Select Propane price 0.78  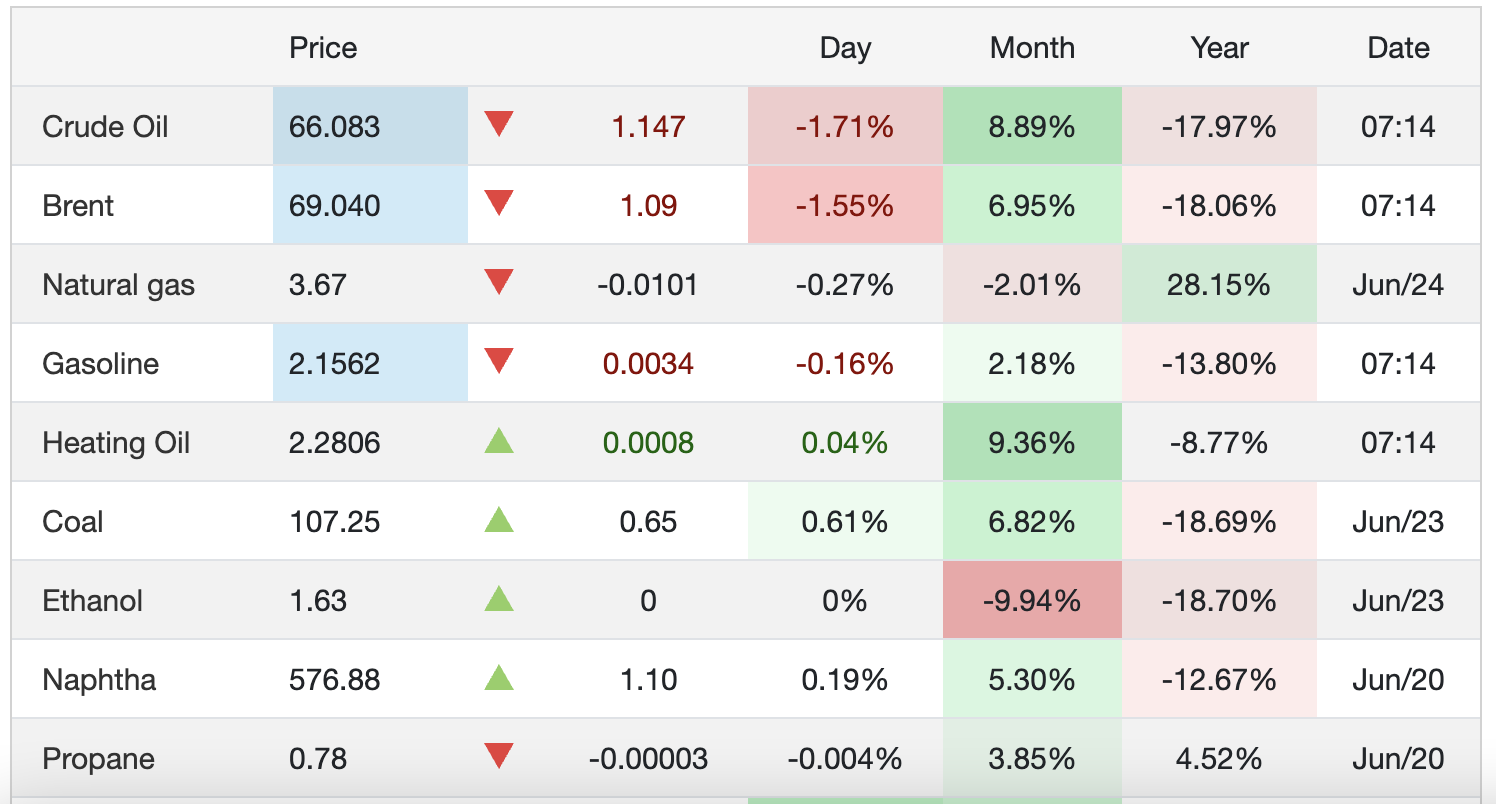click(x=317, y=759)
